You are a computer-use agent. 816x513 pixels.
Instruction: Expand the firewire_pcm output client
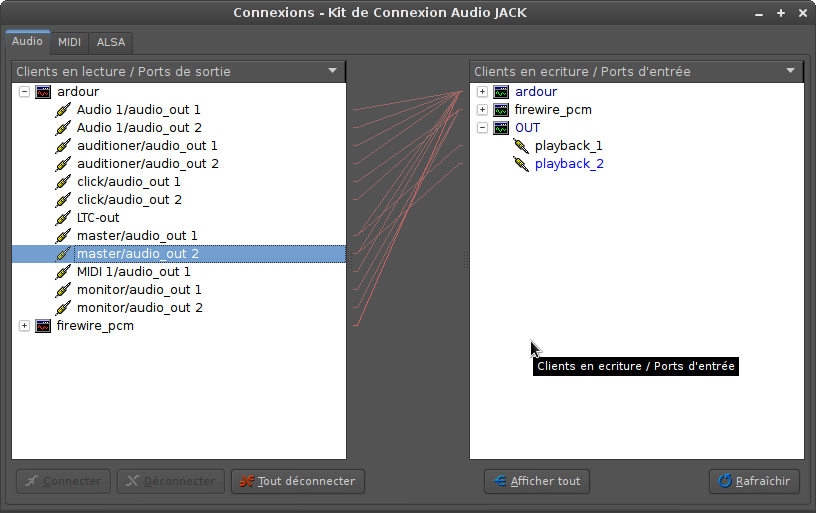tap(24, 326)
